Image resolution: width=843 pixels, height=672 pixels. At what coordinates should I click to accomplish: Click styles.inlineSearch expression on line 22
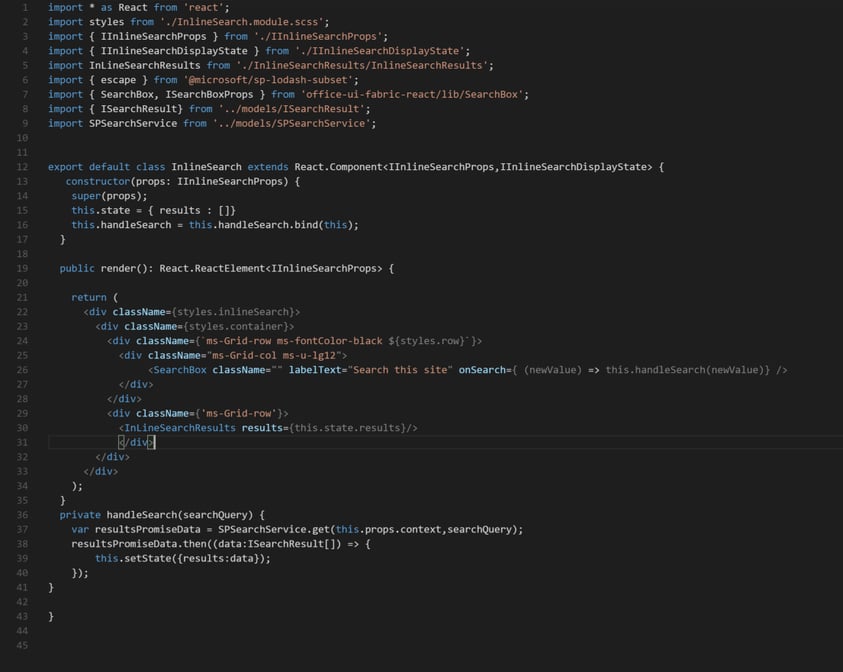pyautogui.click(x=233, y=312)
